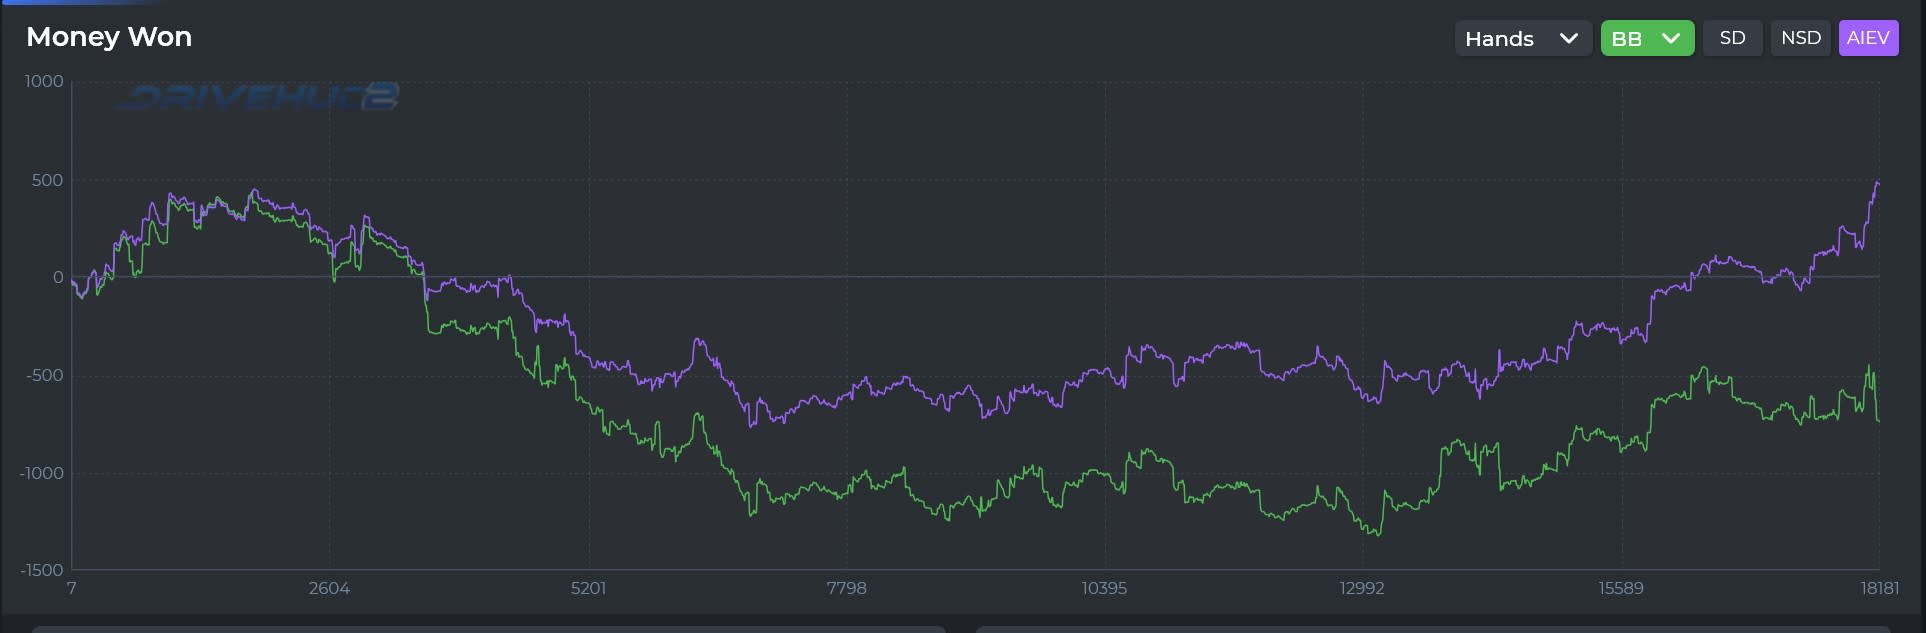This screenshot has width=1926, height=633.
Task: Click the 15589 hand marker on the x-axis
Action: point(1621,588)
